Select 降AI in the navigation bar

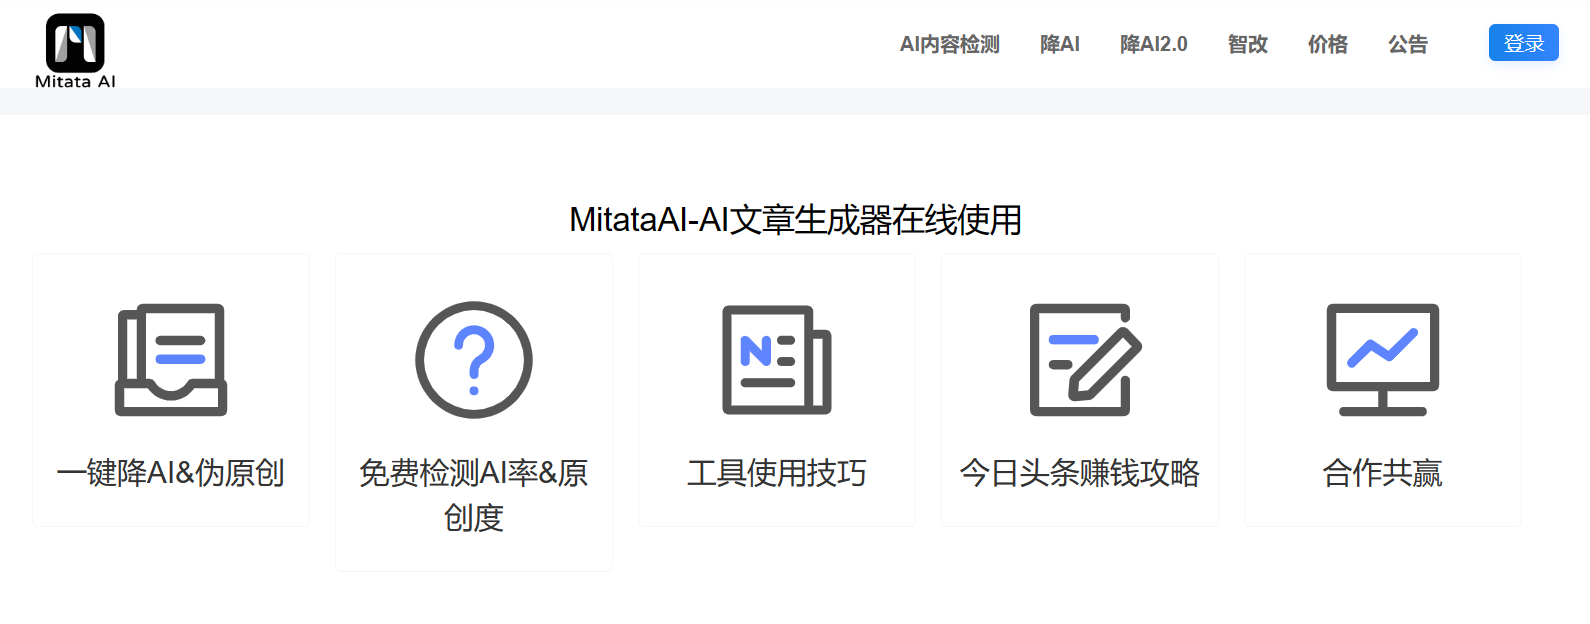(1059, 44)
